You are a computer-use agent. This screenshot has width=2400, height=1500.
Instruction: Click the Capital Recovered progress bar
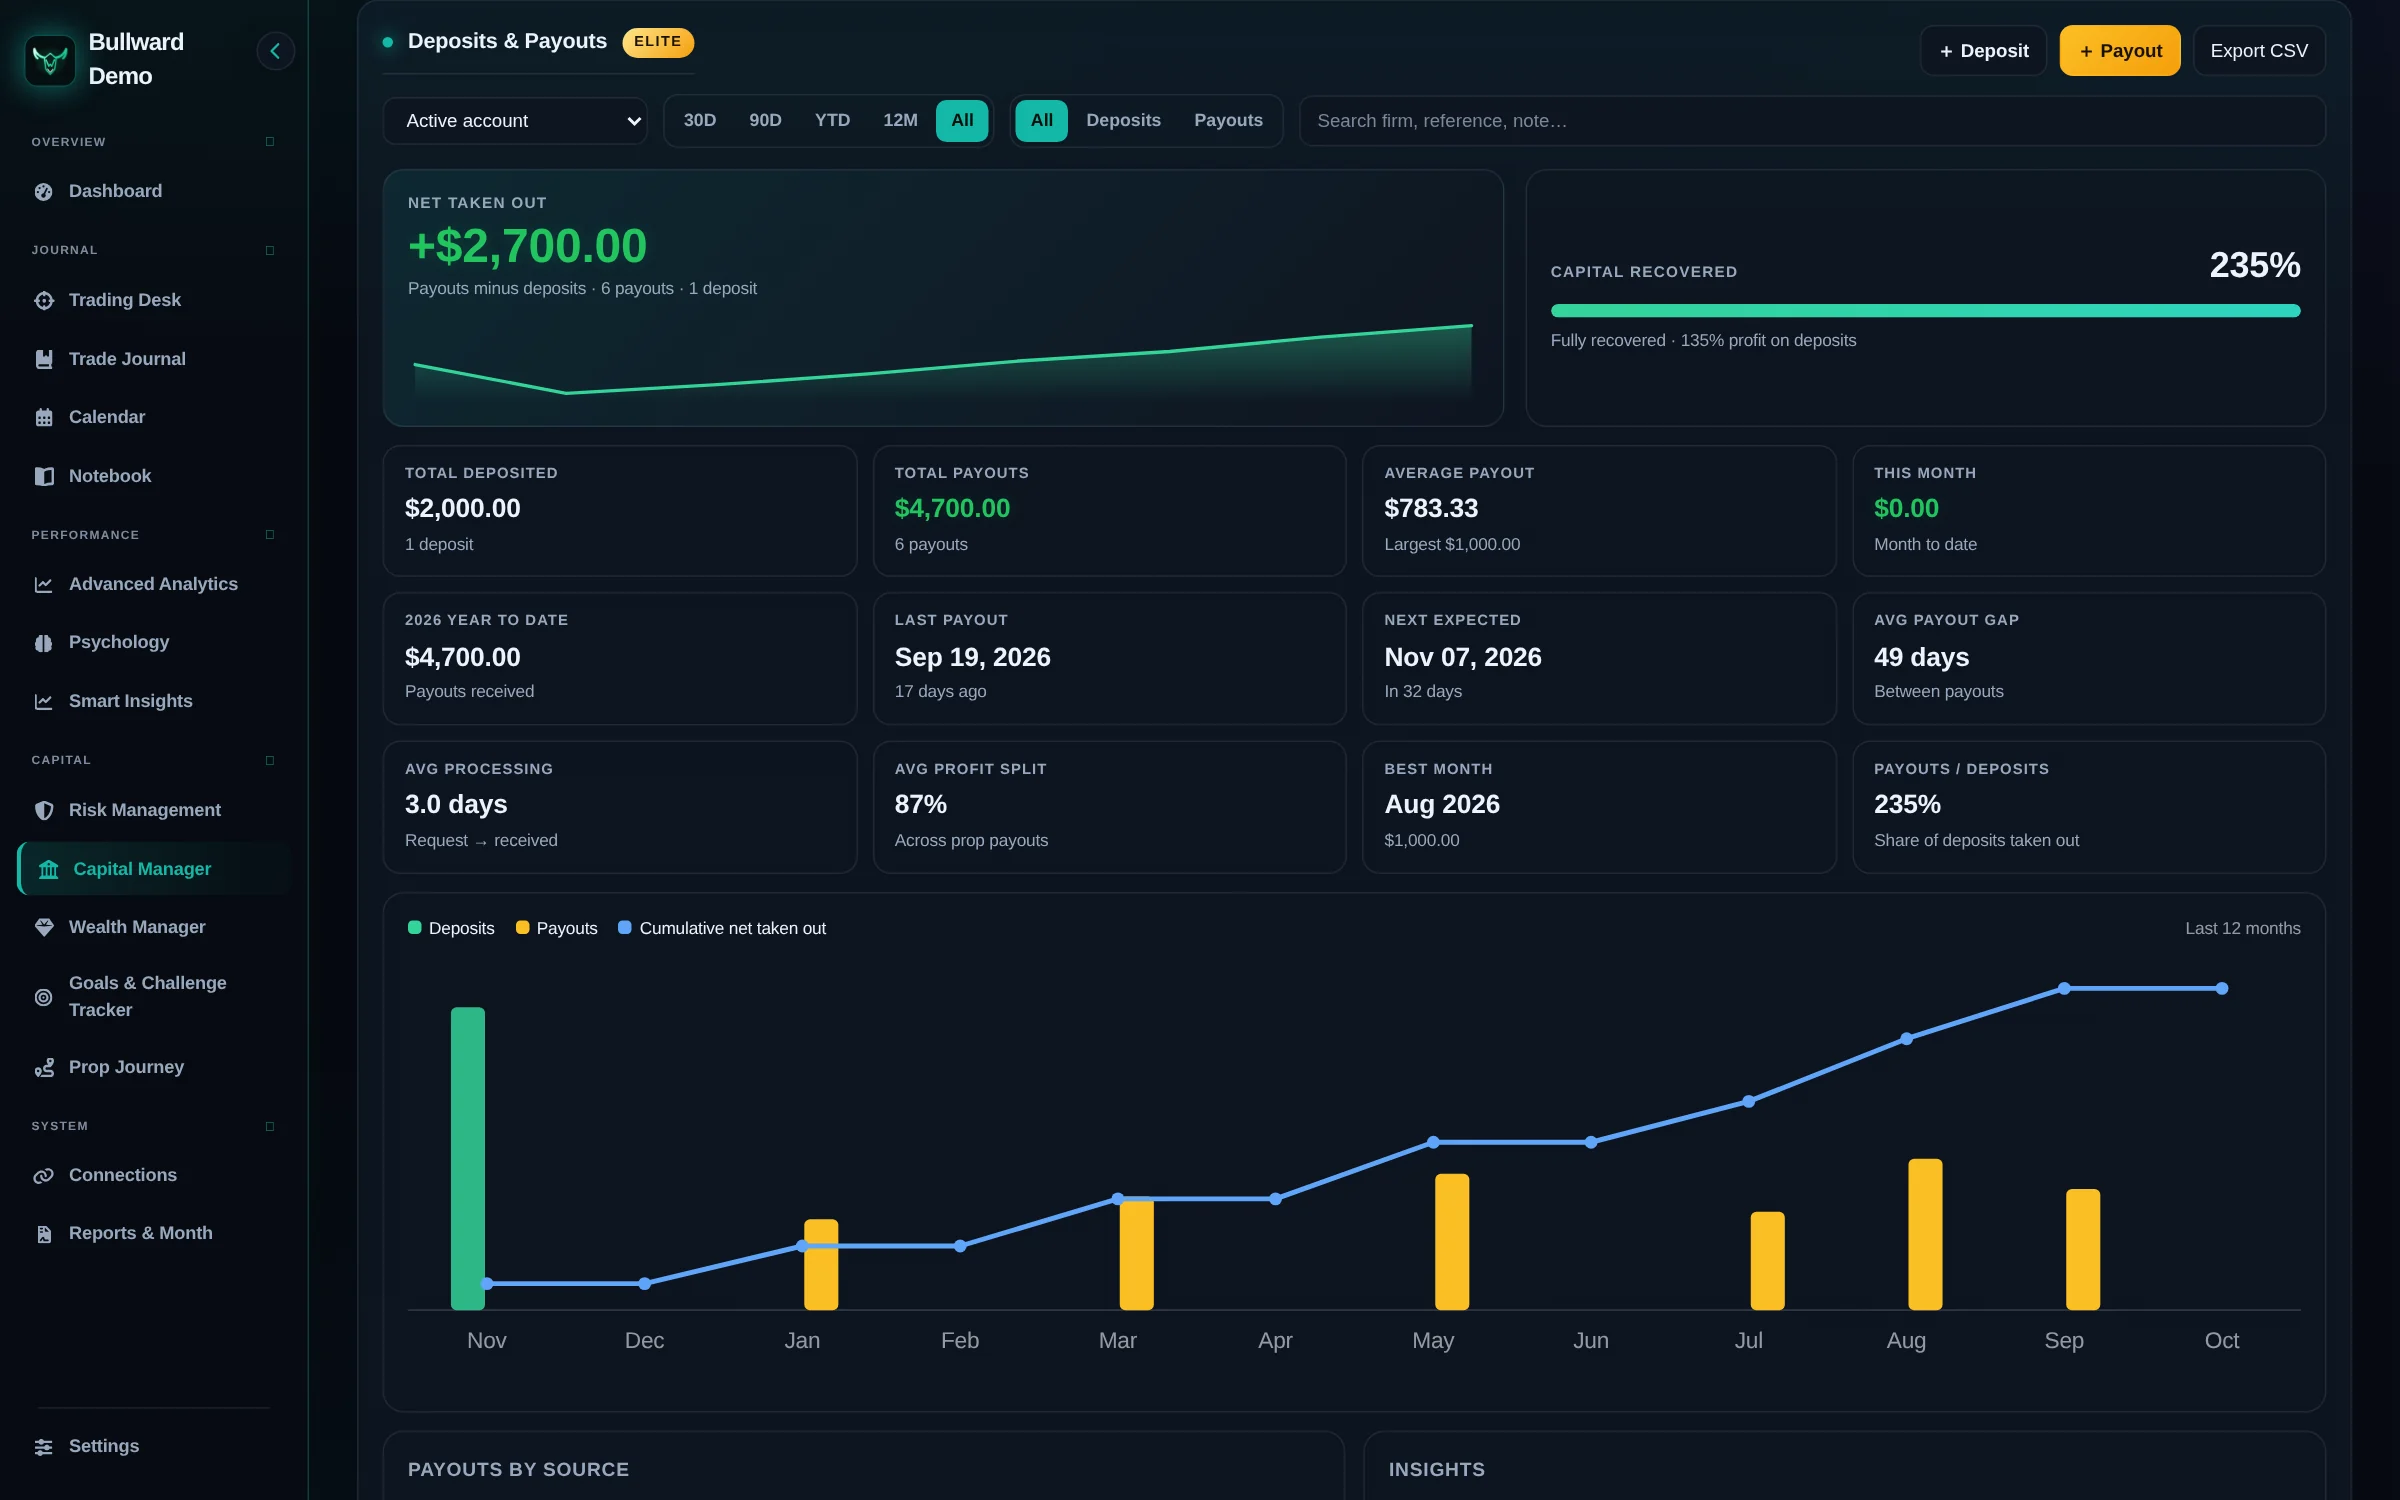1925,311
